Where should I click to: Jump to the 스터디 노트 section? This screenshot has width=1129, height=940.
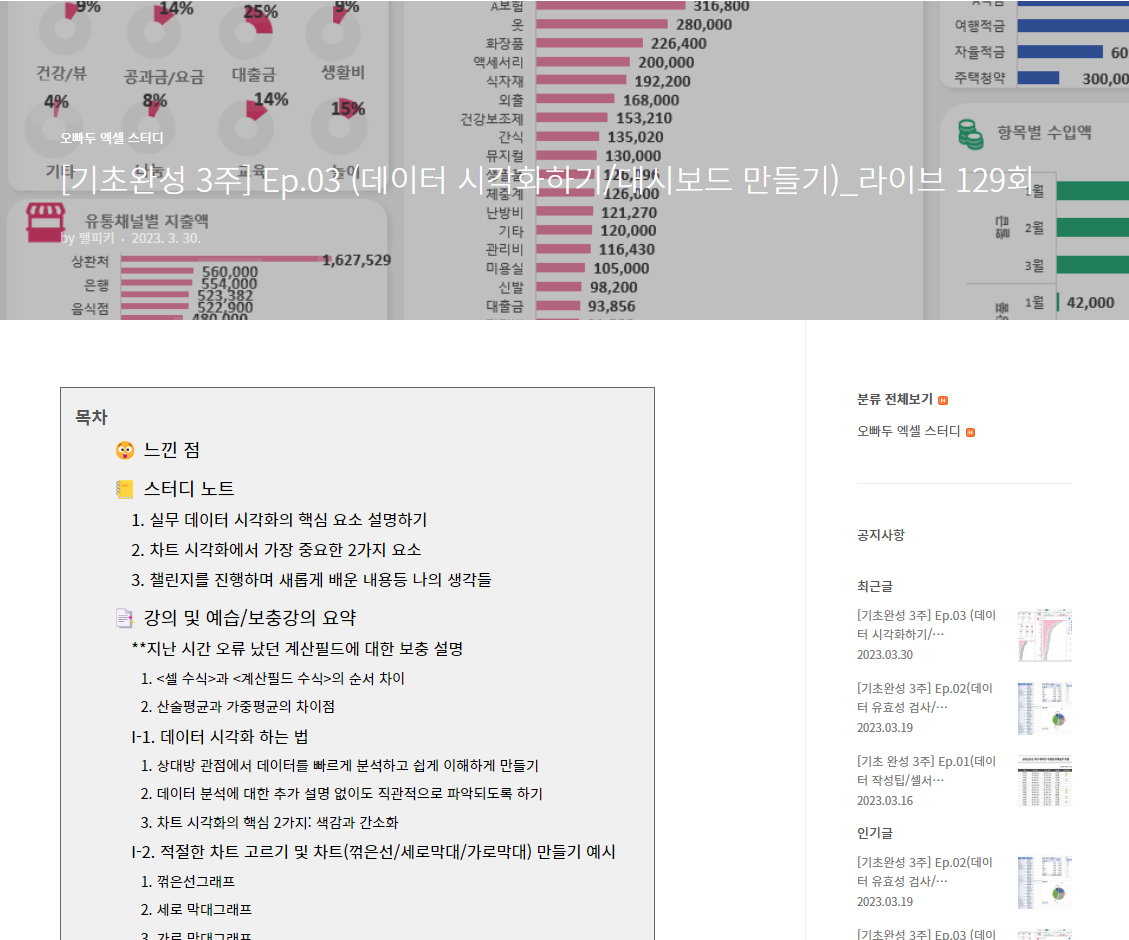coord(189,489)
